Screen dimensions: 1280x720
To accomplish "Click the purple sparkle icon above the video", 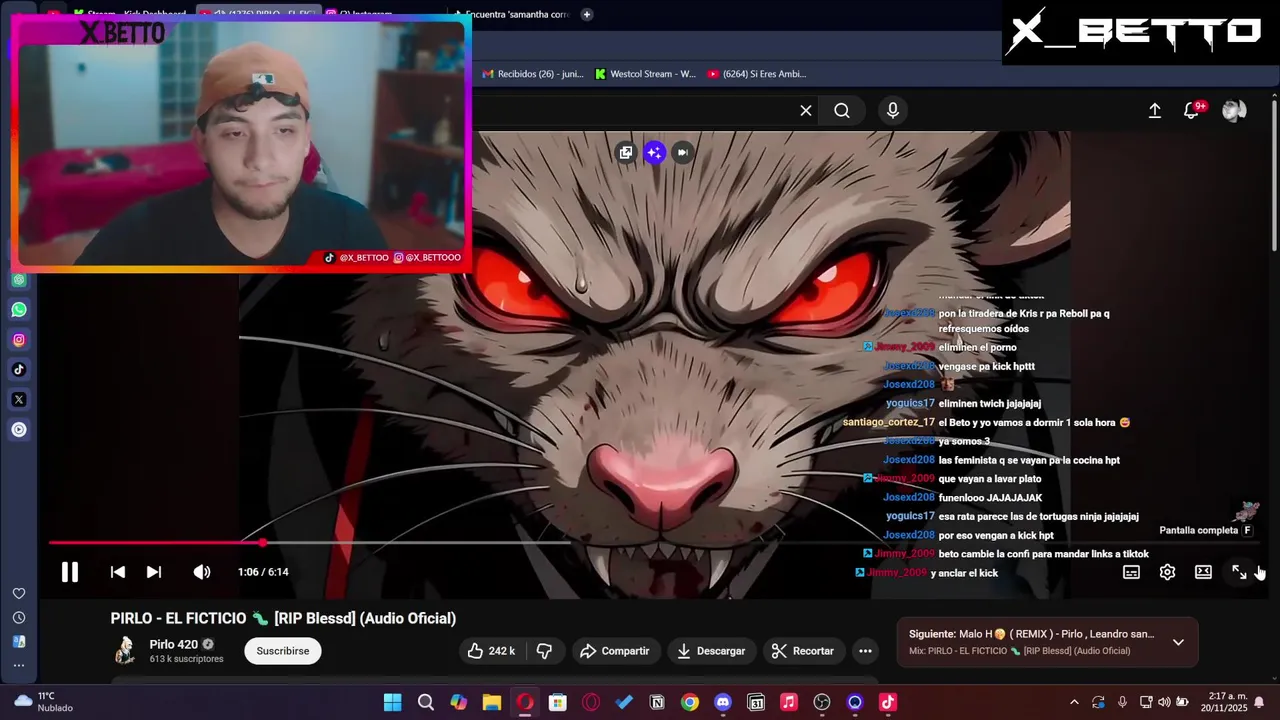I will (654, 152).
